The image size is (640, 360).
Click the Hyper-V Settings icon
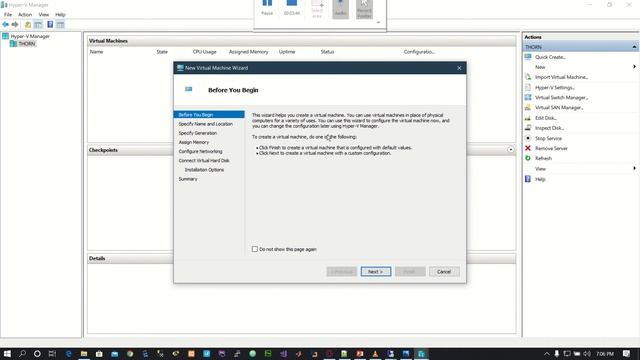click(528, 87)
